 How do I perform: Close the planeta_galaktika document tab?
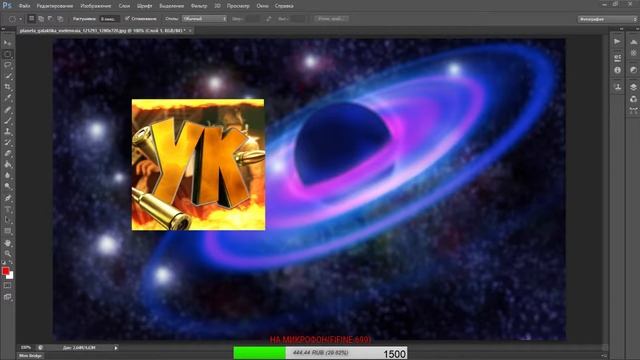[190, 31]
